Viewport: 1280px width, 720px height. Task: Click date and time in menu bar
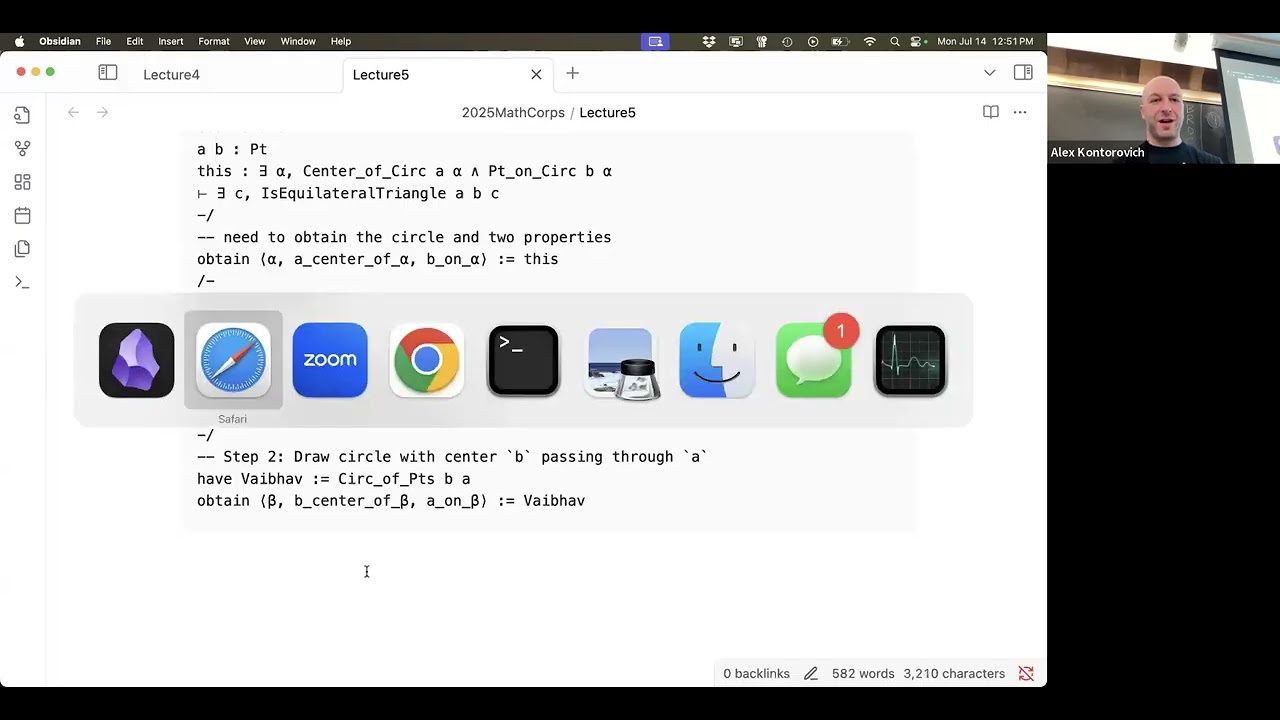985,41
